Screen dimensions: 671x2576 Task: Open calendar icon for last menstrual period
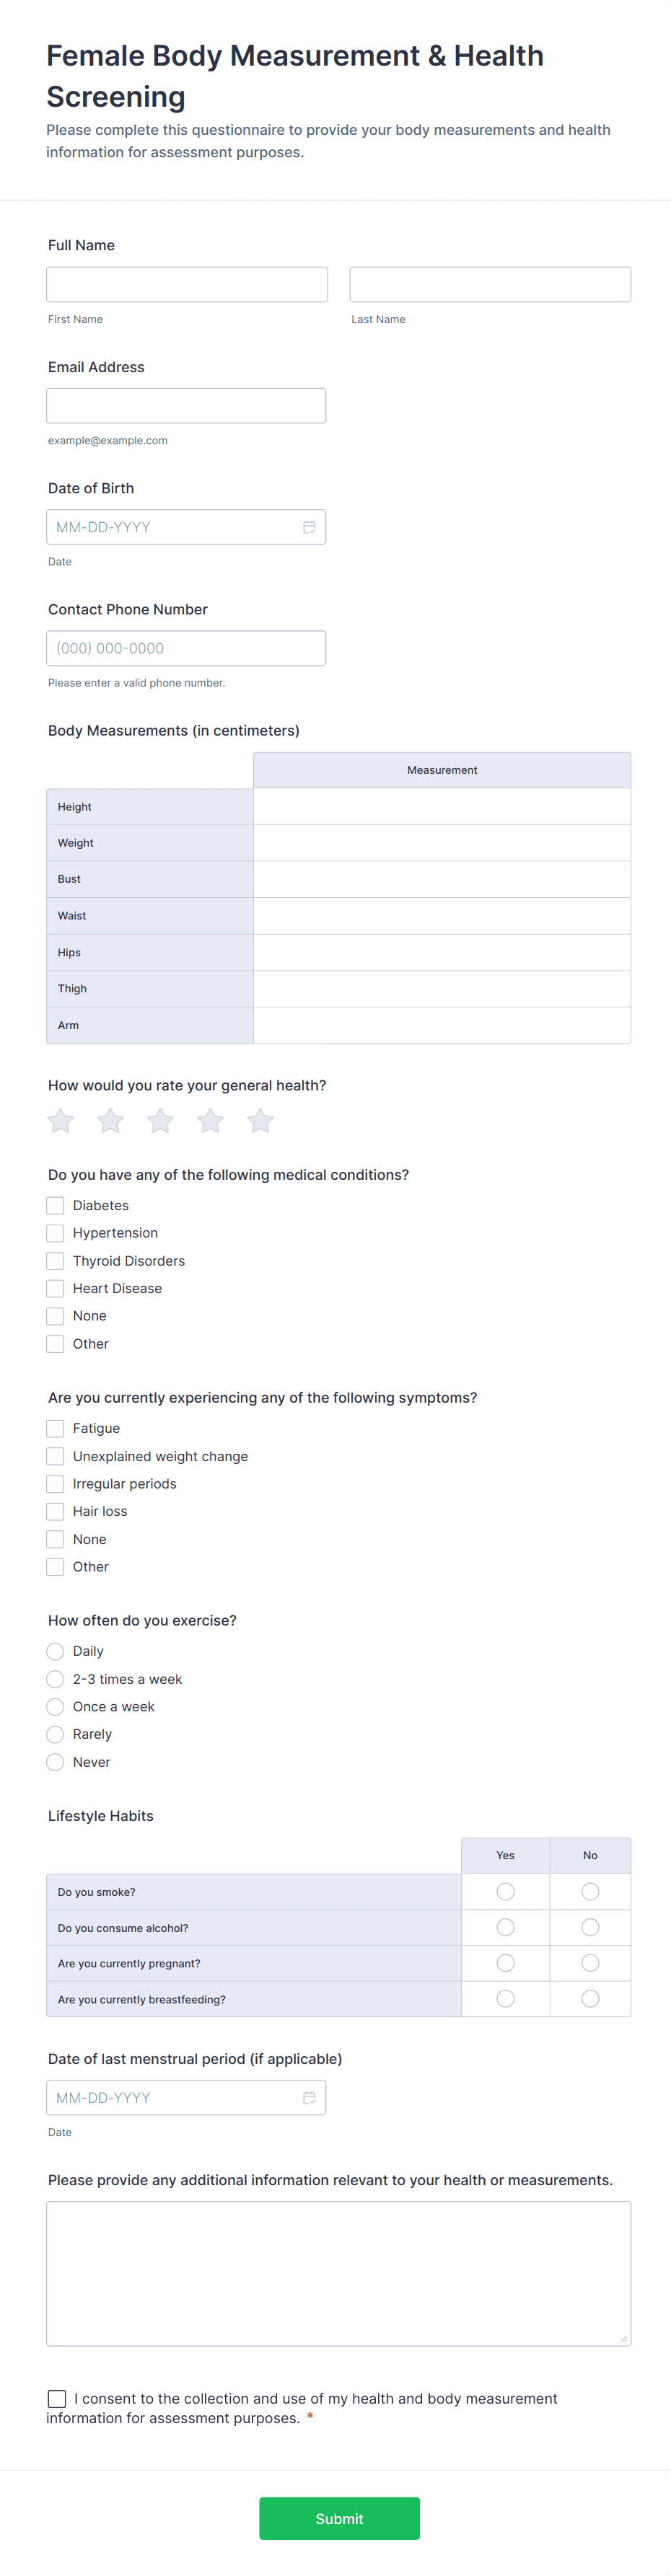[309, 2097]
